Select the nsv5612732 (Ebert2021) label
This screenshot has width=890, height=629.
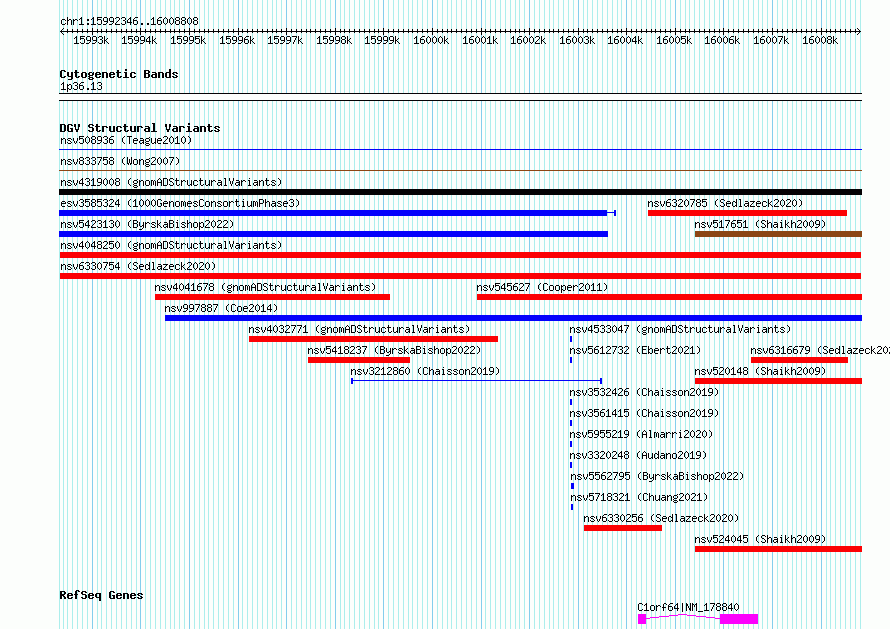pos(635,350)
